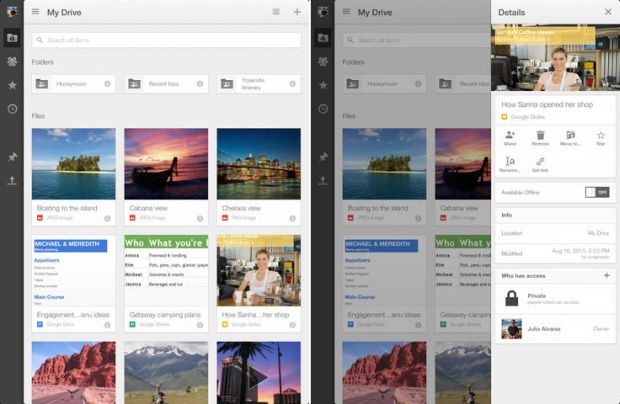Screen dimensions: 620x404
Task: Open the Recent trips folder on left screen
Action: [x=166, y=84]
